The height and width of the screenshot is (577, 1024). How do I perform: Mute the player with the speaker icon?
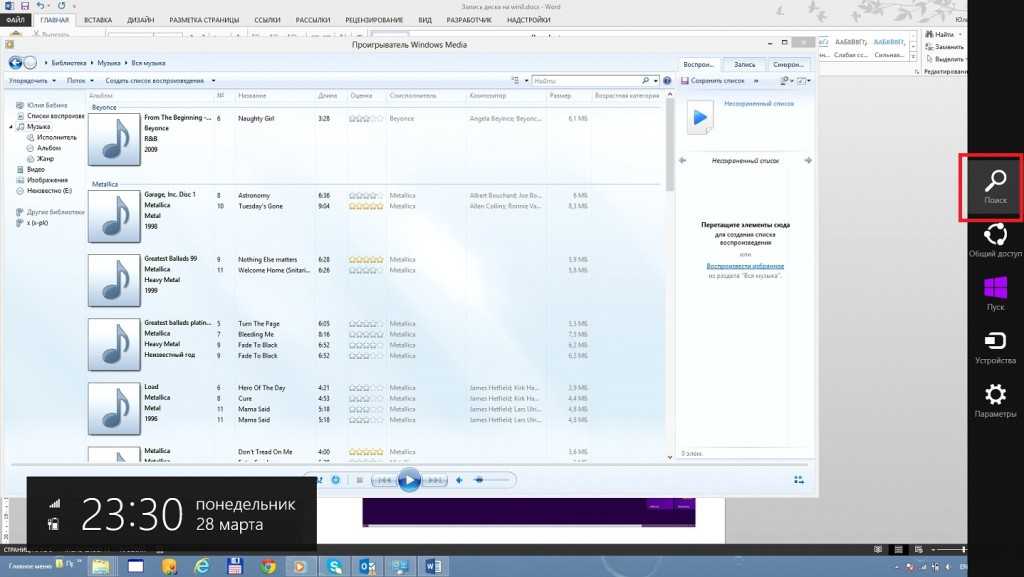click(x=459, y=480)
